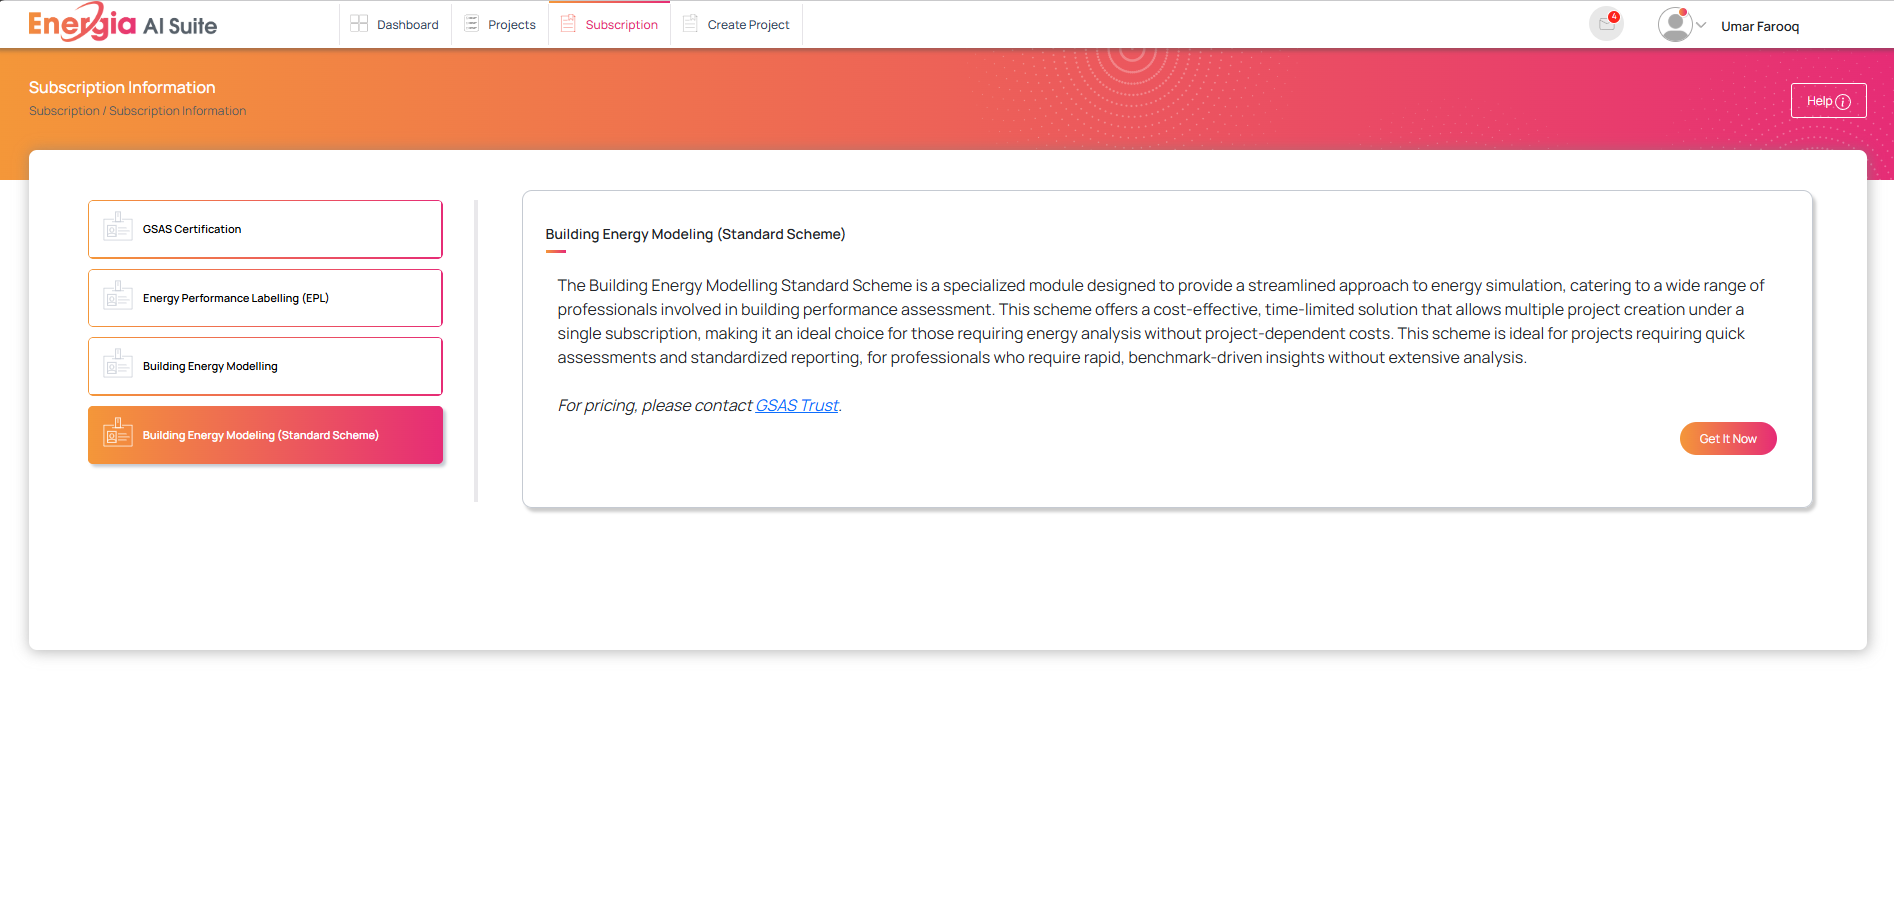Expand the user account dropdown chevron
Viewport: 1894px width, 918px height.
1701,25
